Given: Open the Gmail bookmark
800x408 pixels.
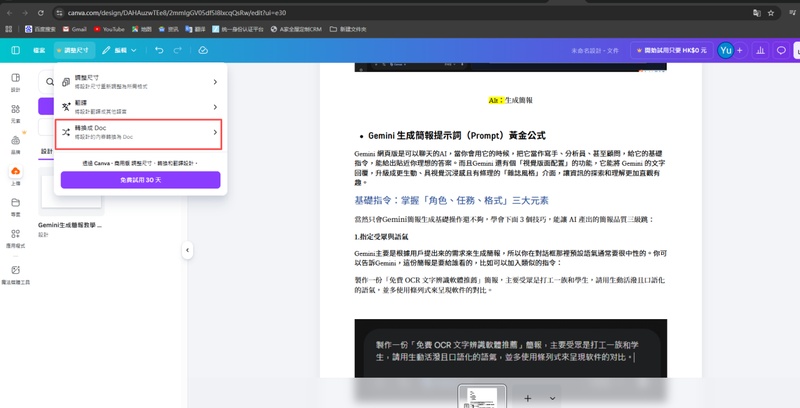Looking at the screenshot, I should (x=74, y=29).
